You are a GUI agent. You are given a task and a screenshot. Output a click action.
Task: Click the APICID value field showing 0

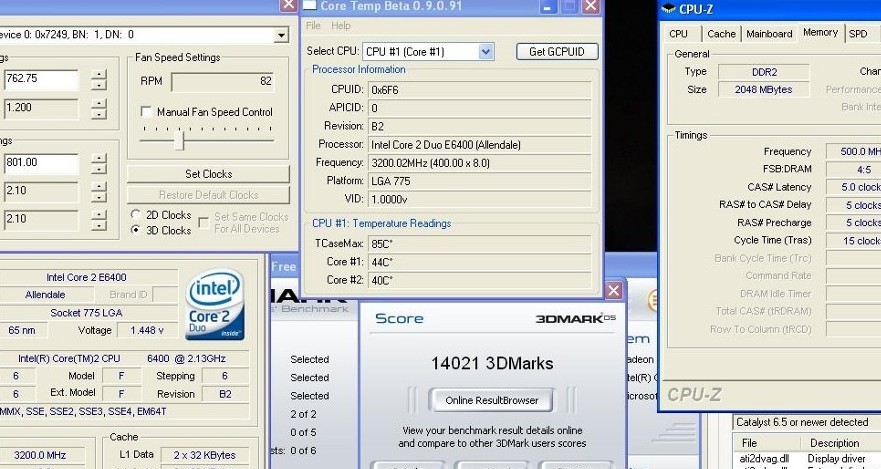[480, 108]
